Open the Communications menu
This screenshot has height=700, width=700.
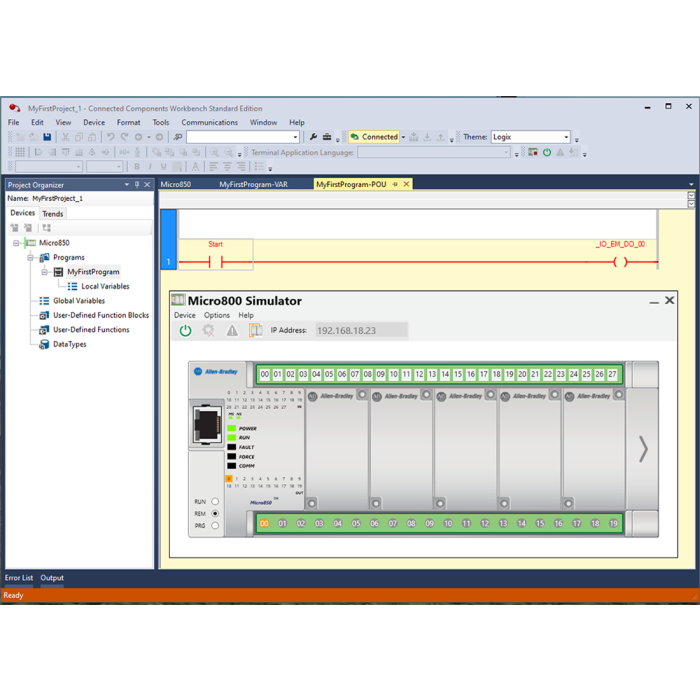[209, 123]
